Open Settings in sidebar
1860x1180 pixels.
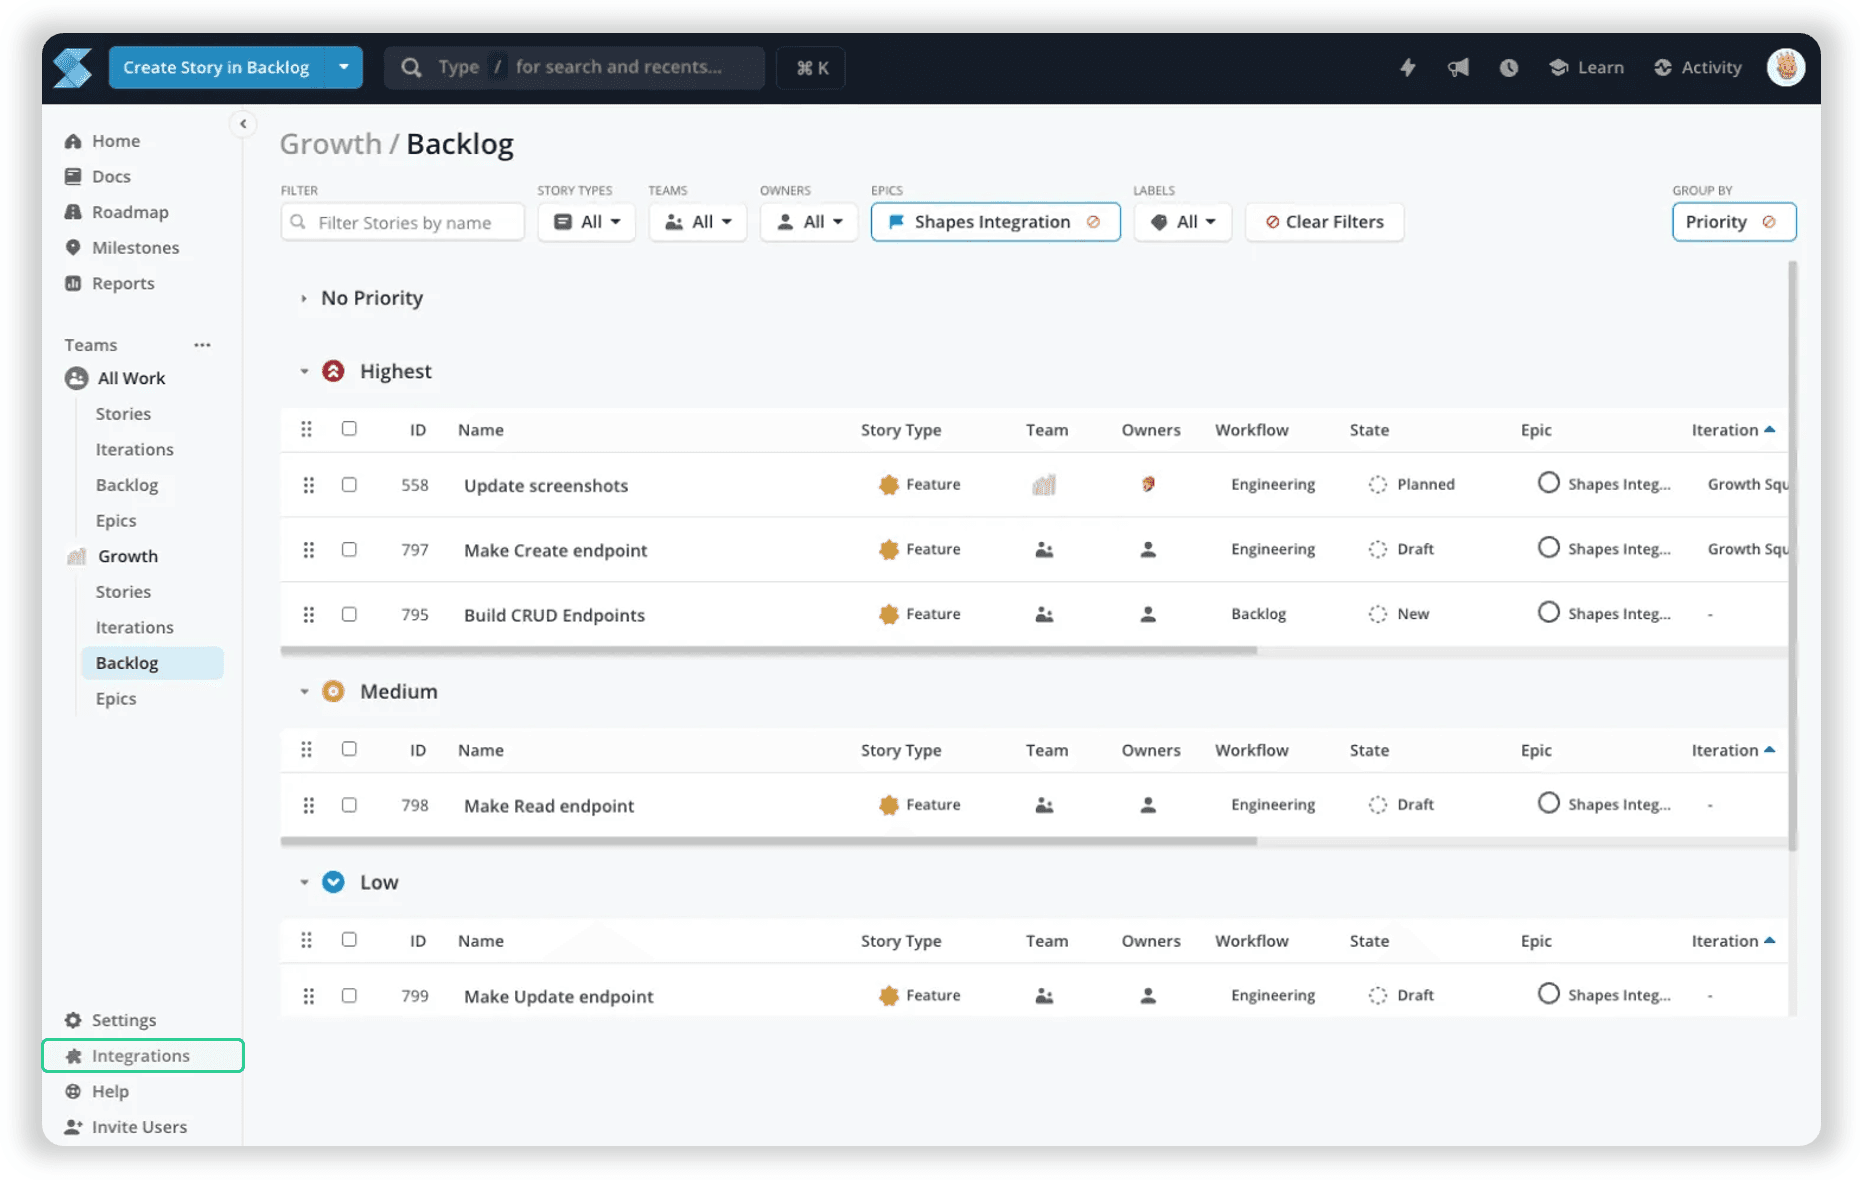click(x=111, y=1020)
